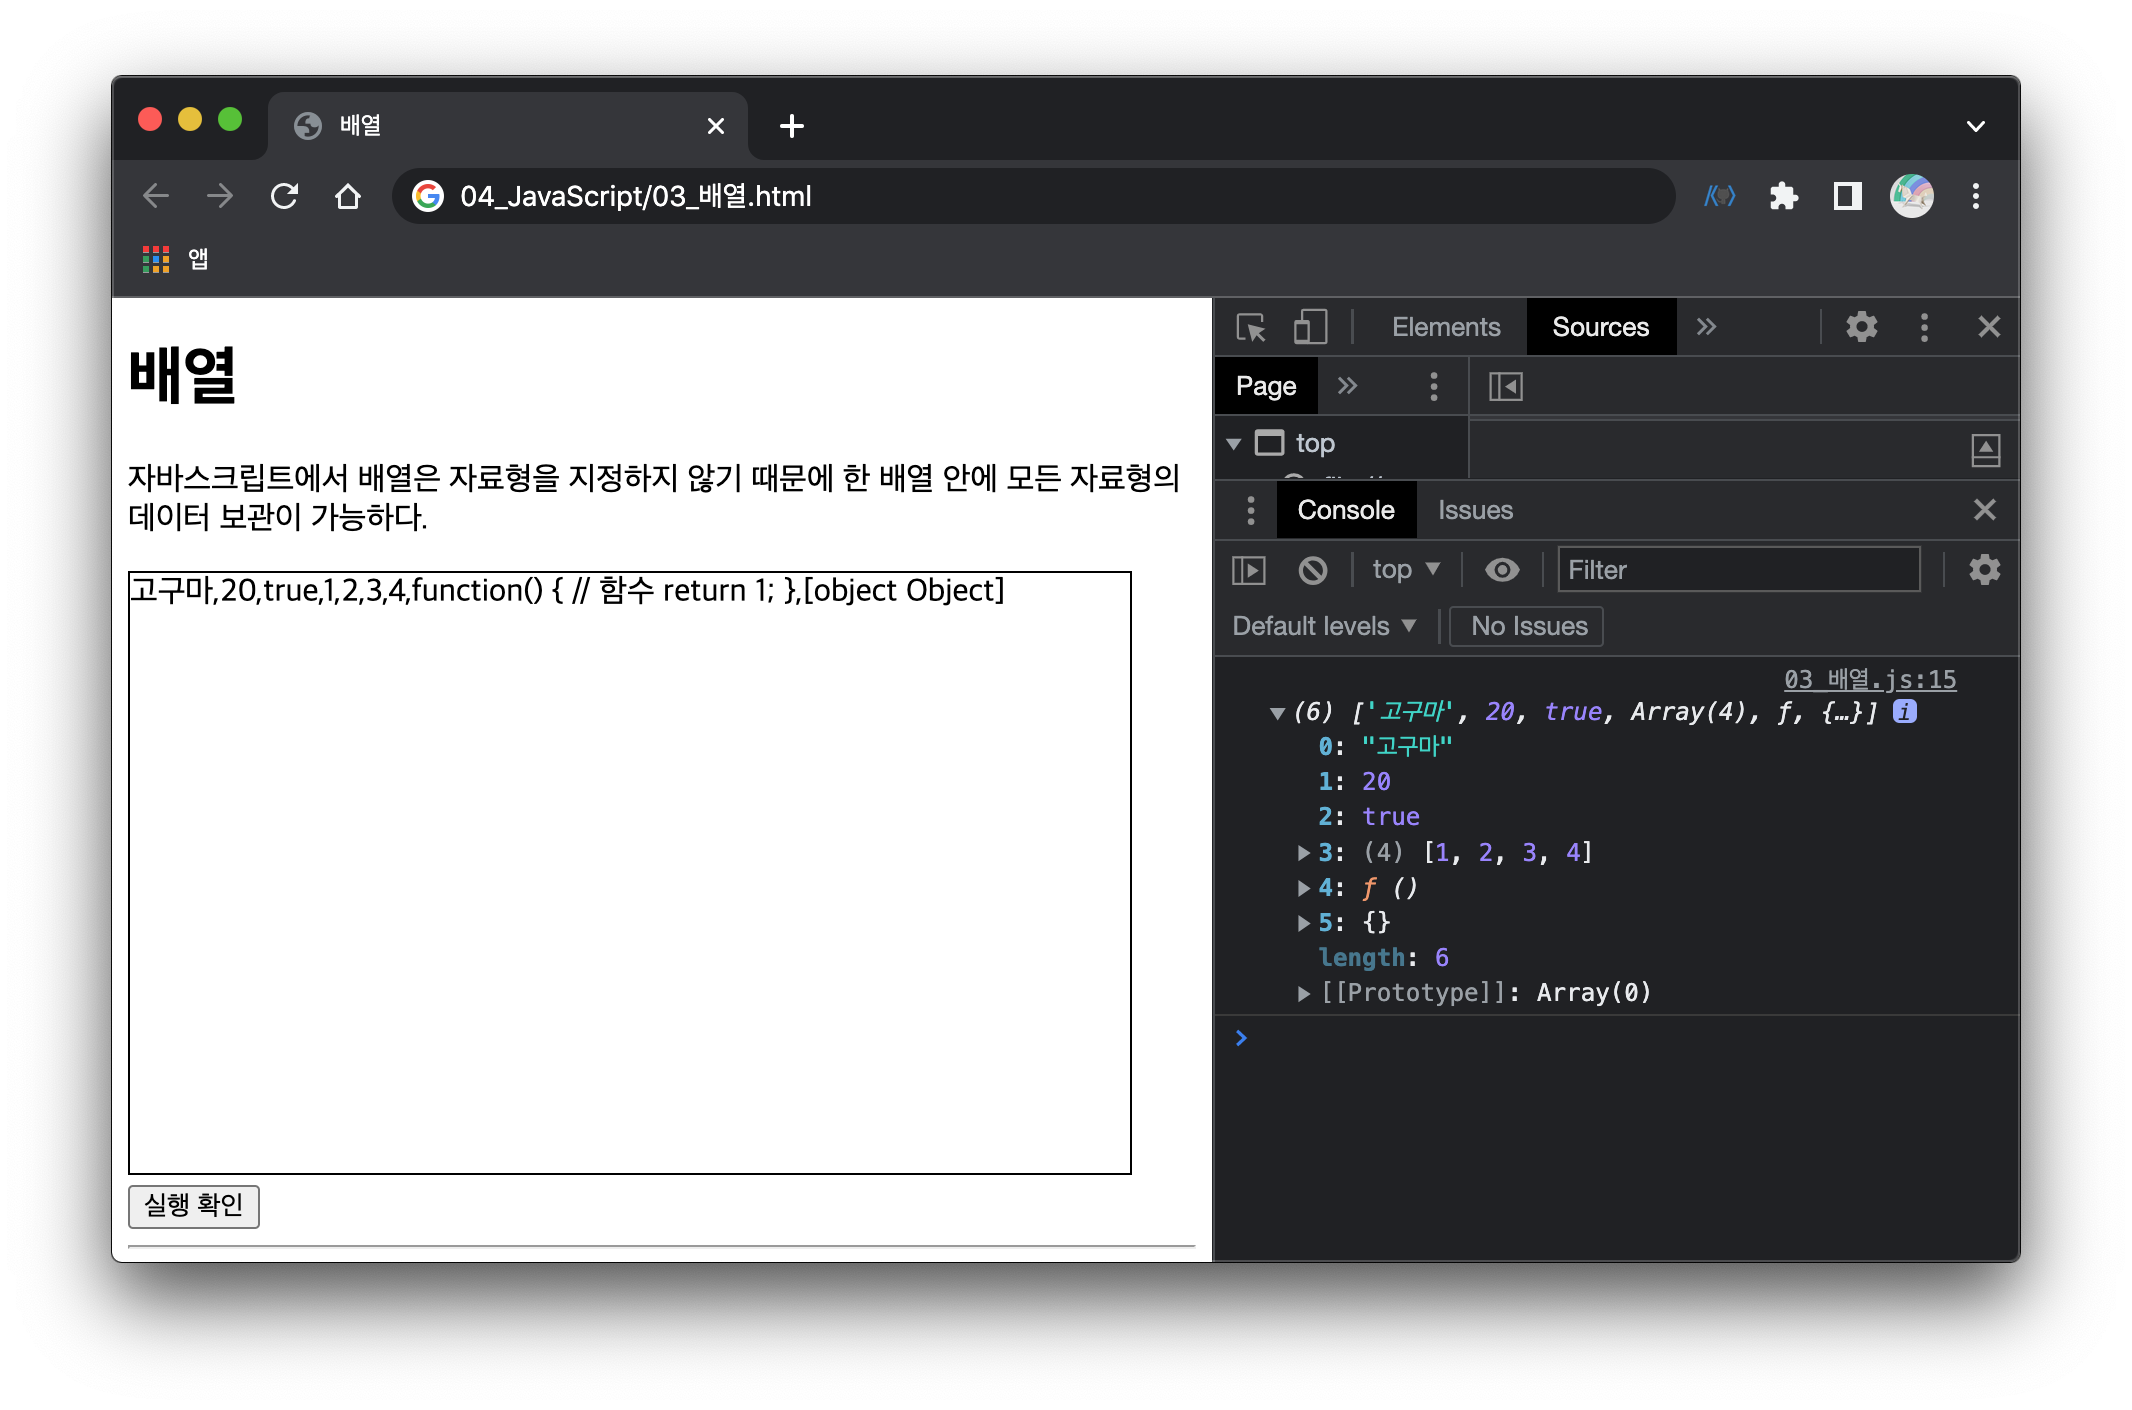Click the home button in toolbar
Screen dimensions: 2132x1410
pos(348,196)
